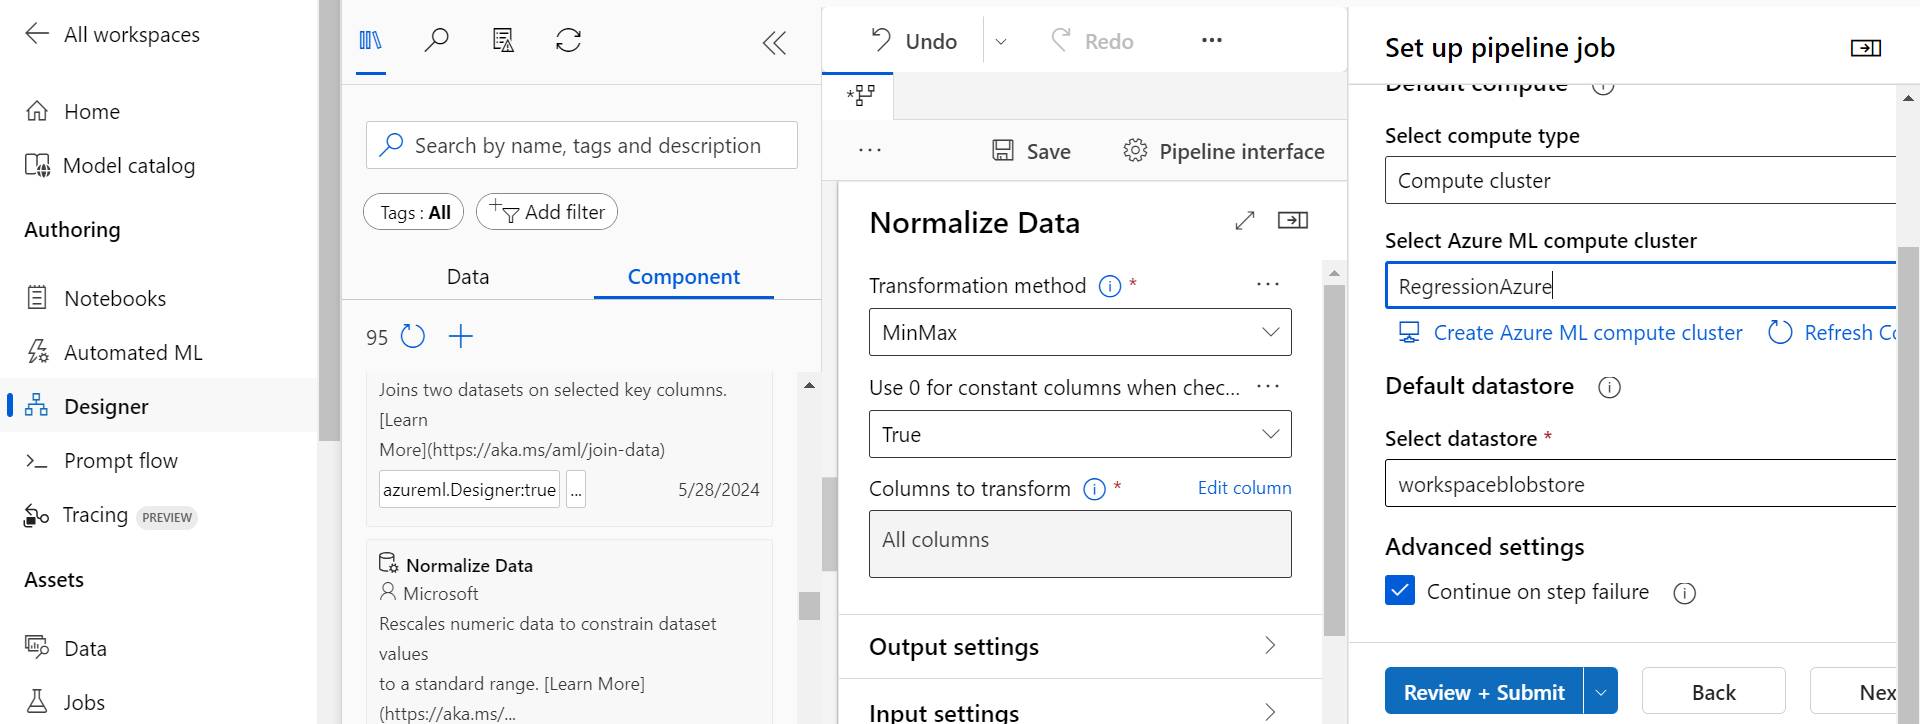
Task: Click the Add filter button
Action: coord(547,212)
